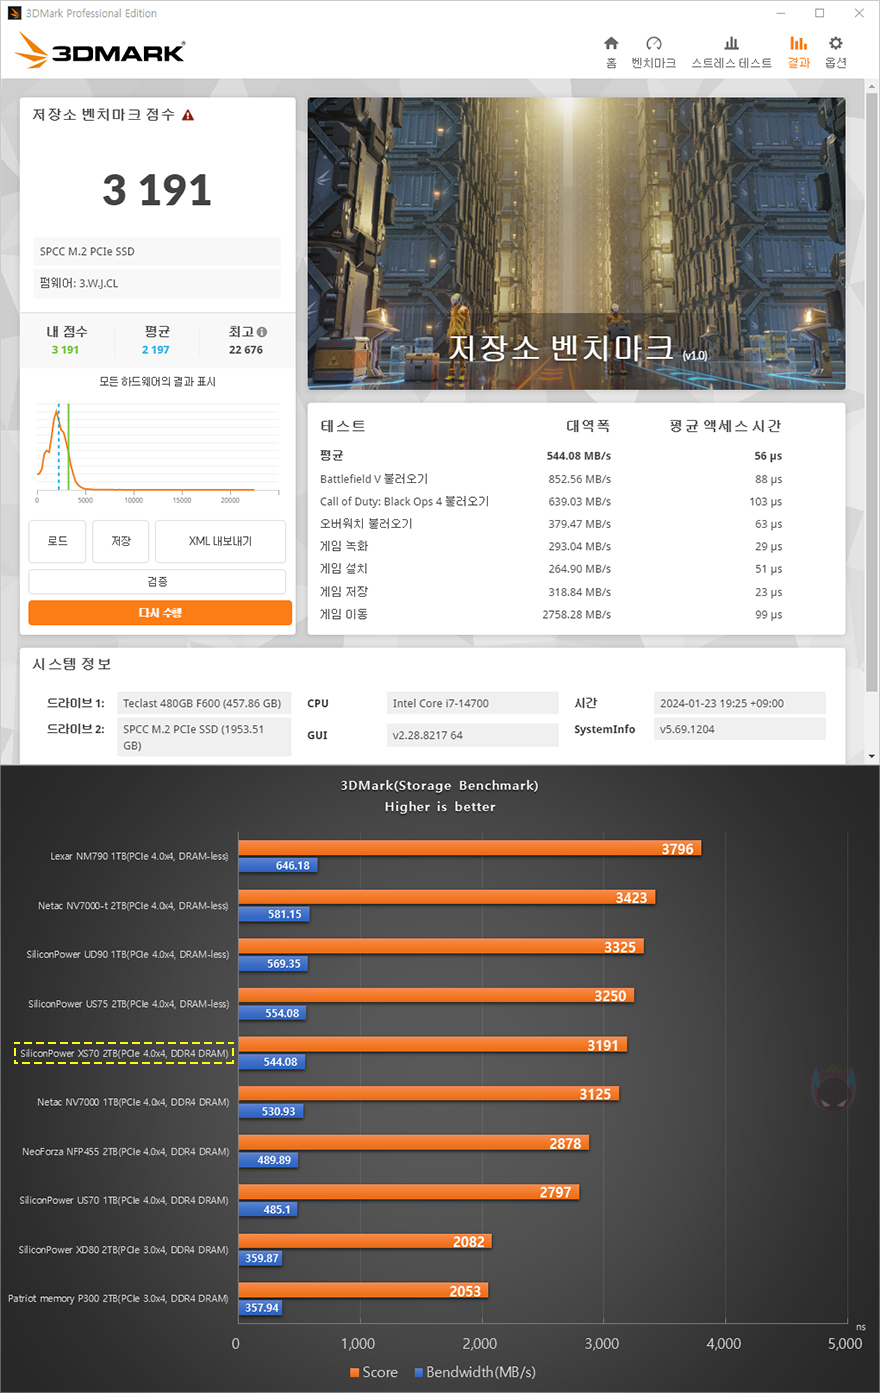Click the 평균 액세스 시간 column header
The image size is (880, 1393).
(x=725, y=426)
